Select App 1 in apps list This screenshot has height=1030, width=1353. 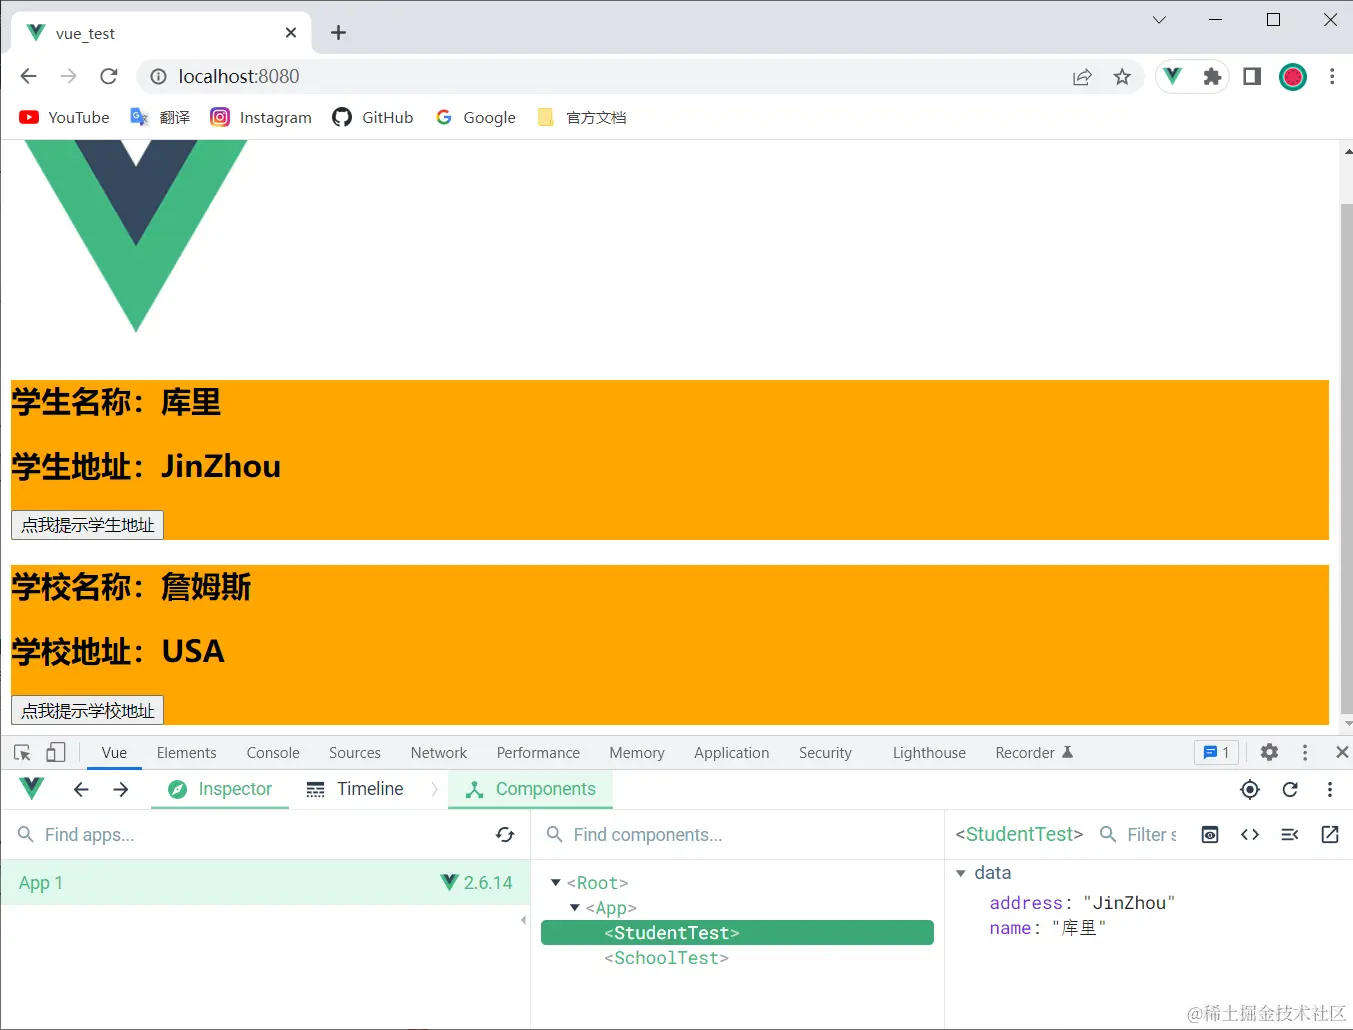pos(265,883)
